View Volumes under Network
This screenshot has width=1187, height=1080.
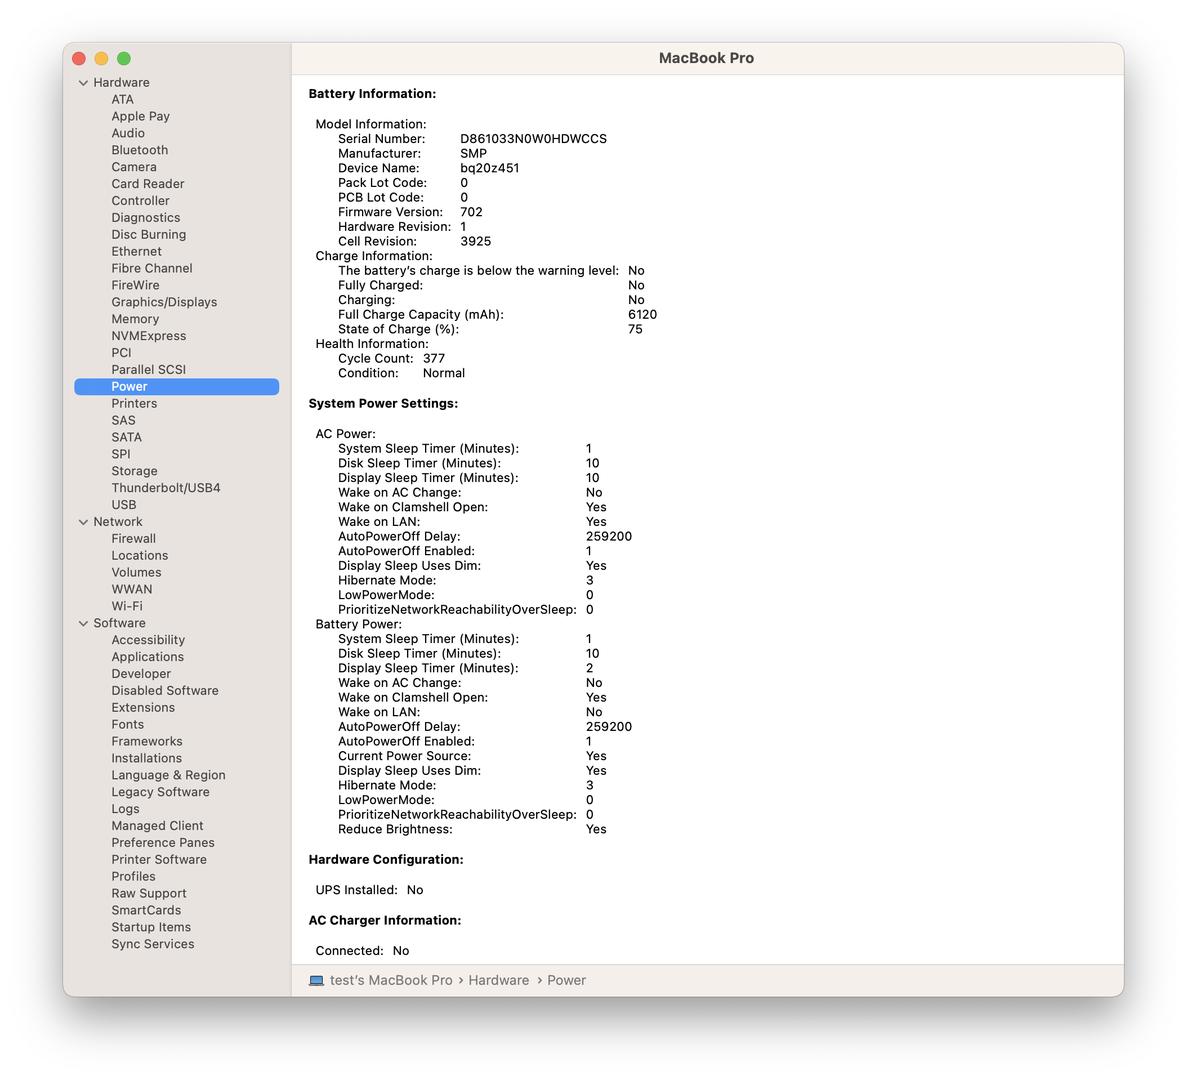tap(136, 572)
